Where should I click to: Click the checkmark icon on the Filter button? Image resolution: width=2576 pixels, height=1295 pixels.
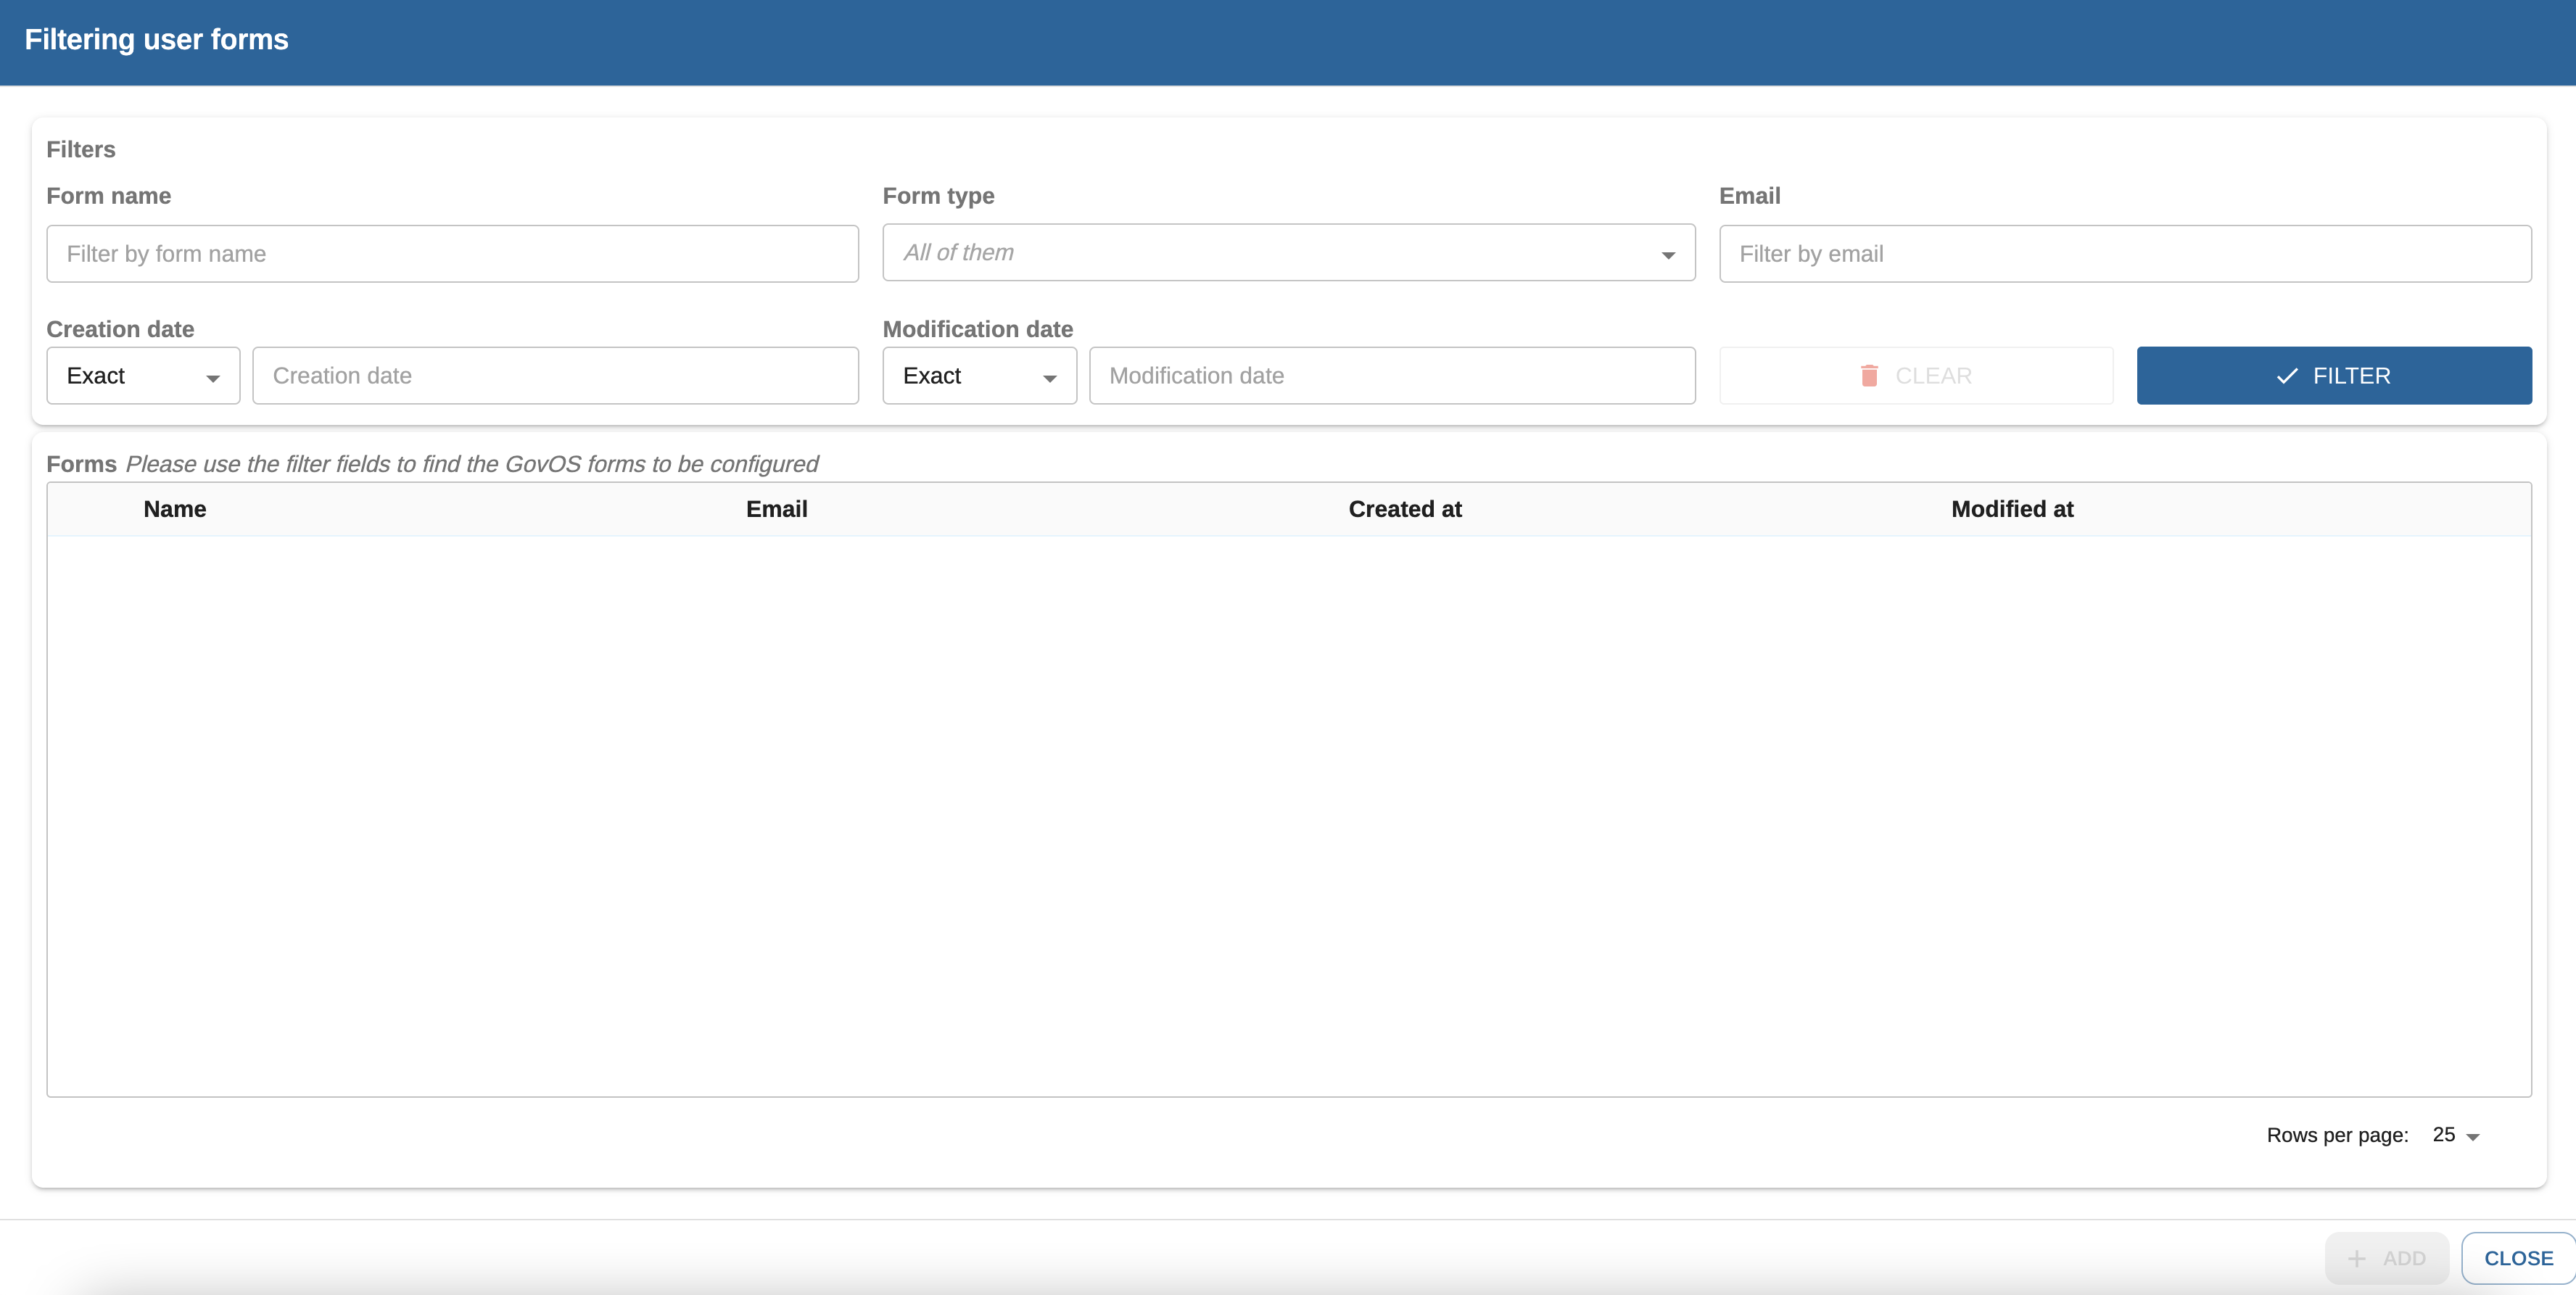(x=2286, y=376)
